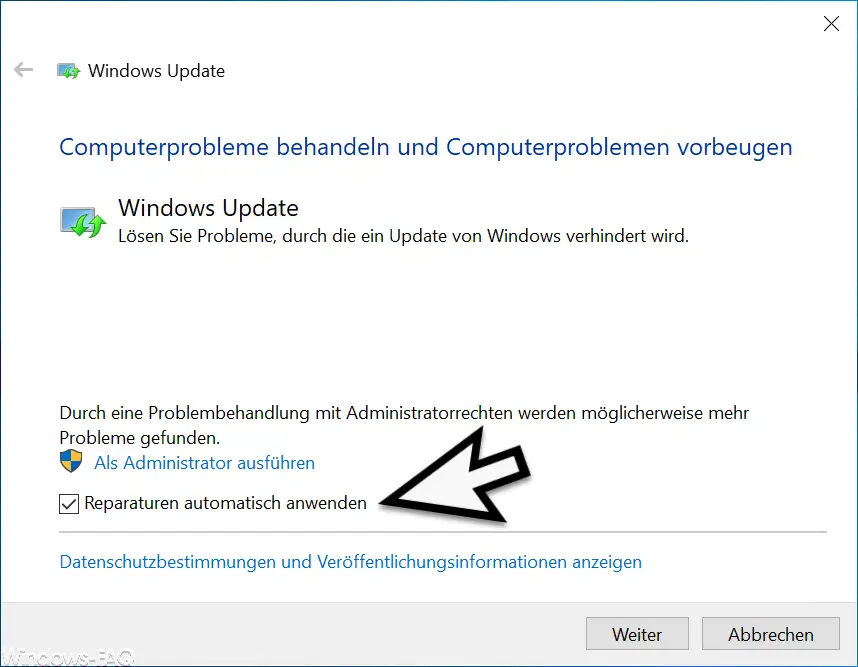
Task: Select the large 'Windows Update' item heading
Action: click(208, 208)
